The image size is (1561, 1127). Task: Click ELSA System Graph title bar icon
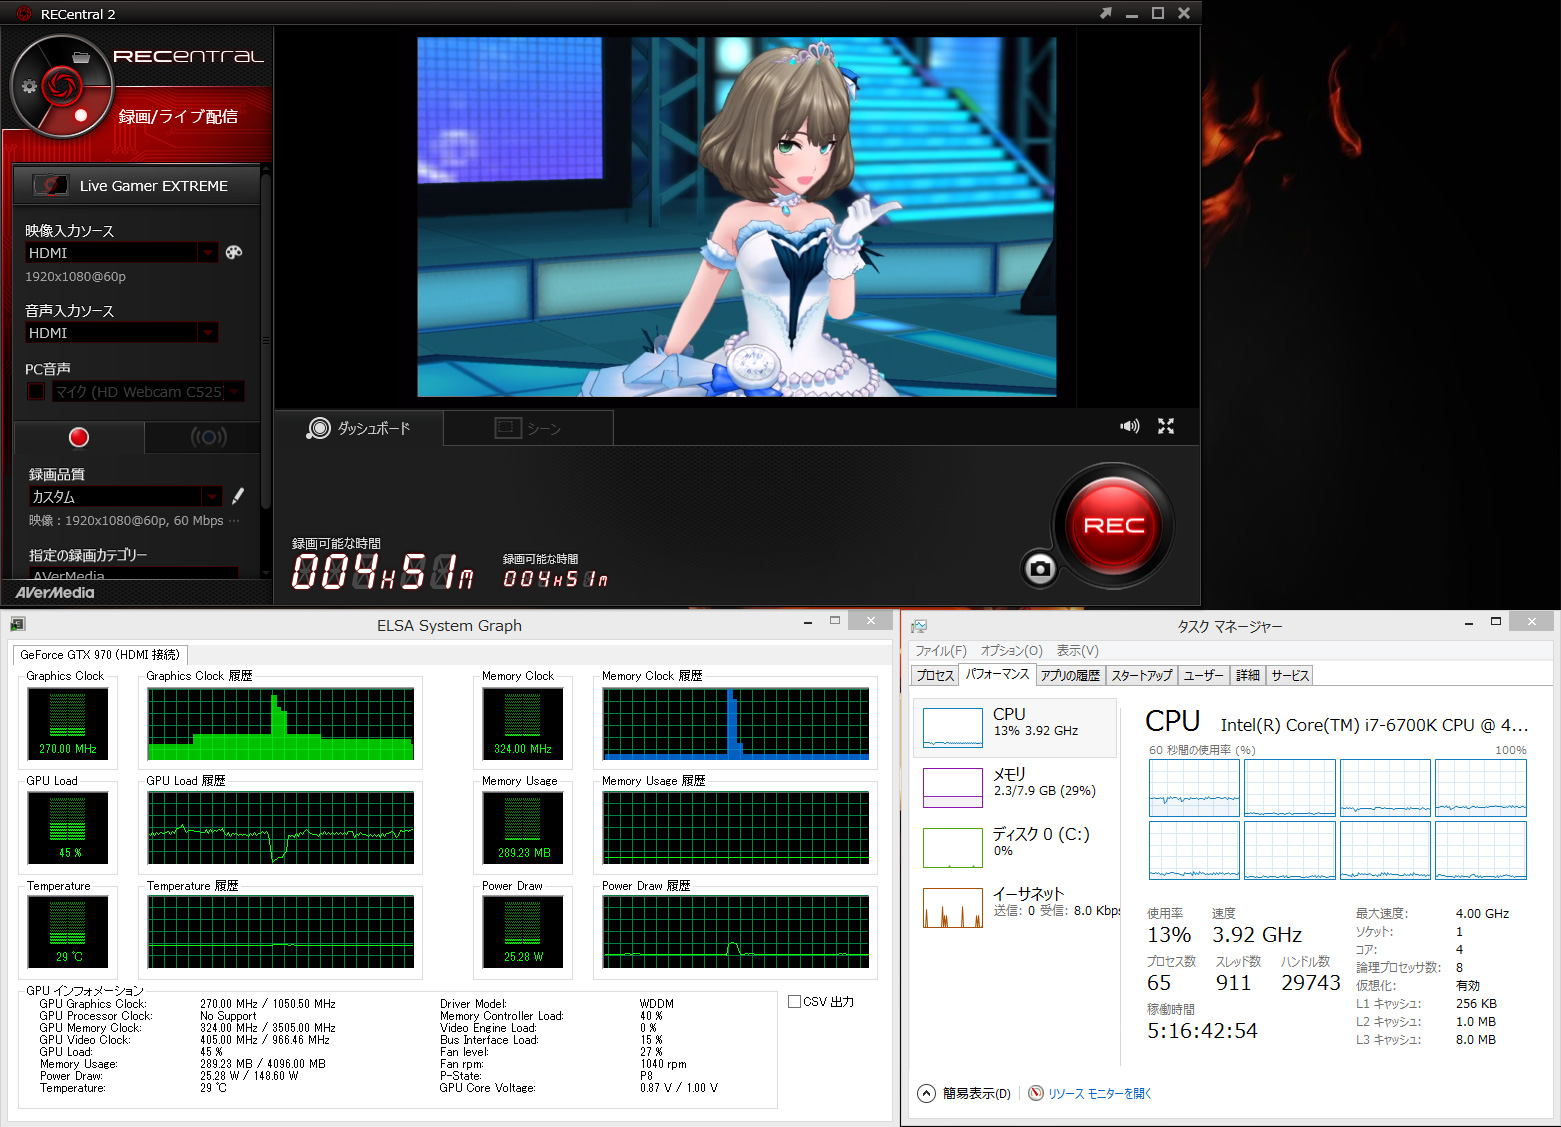coord(17,625)
